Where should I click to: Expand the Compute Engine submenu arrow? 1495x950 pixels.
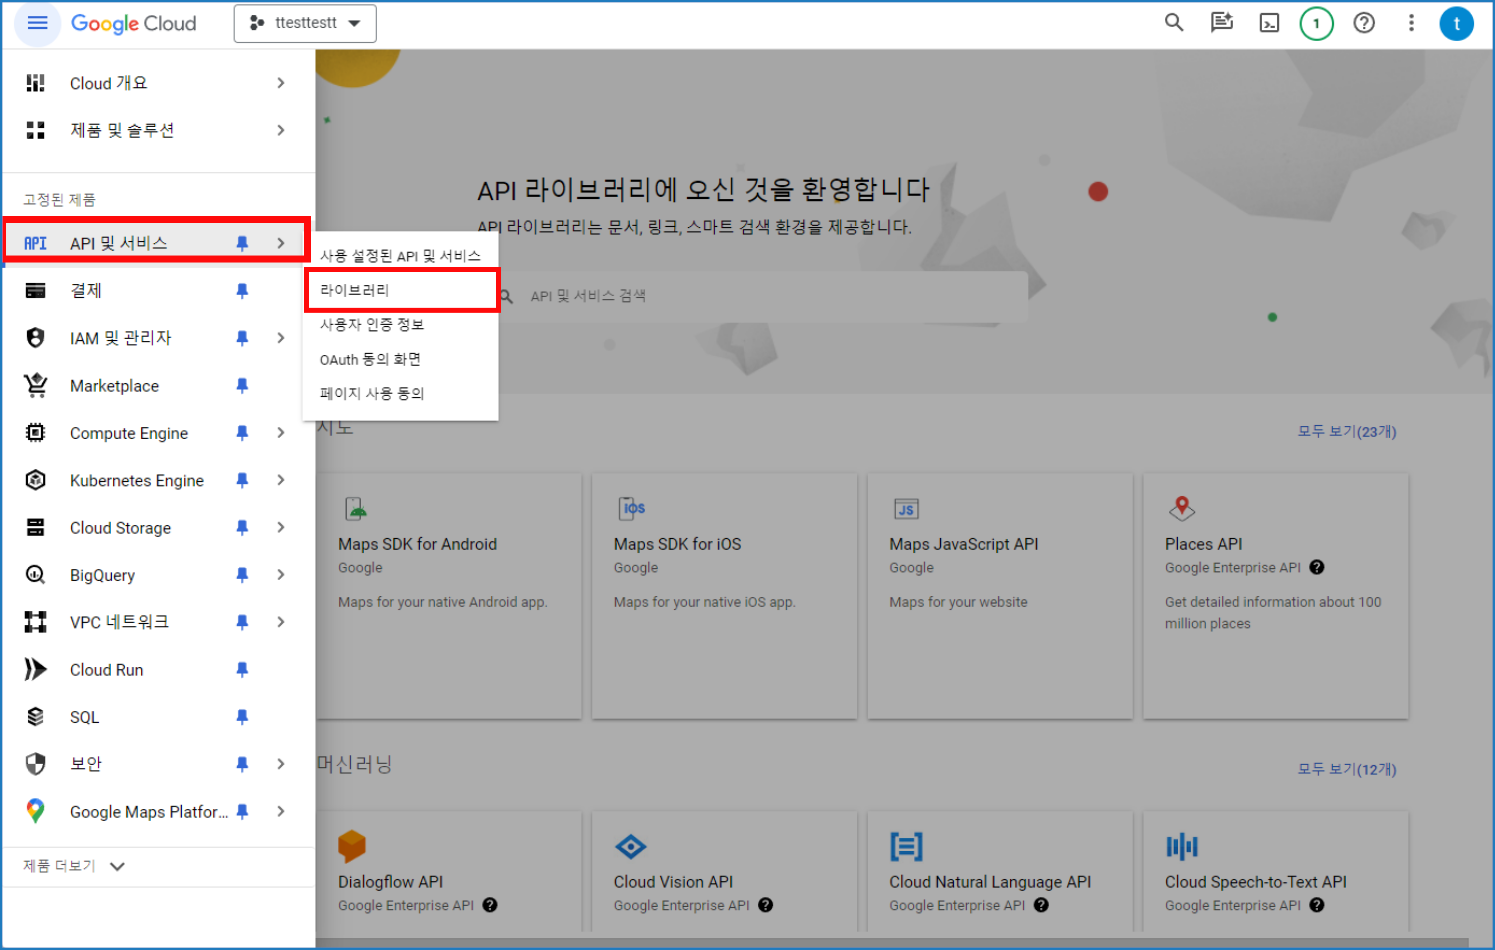click(x=281, y=433)
